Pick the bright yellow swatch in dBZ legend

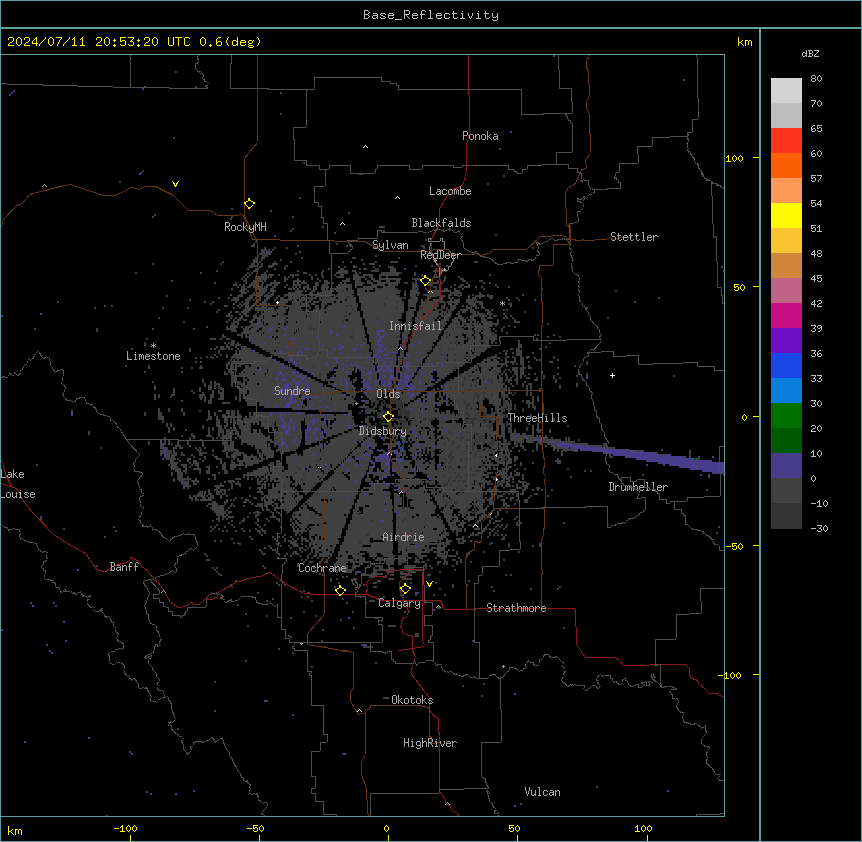pyautogui.click(x=786, y=215)
